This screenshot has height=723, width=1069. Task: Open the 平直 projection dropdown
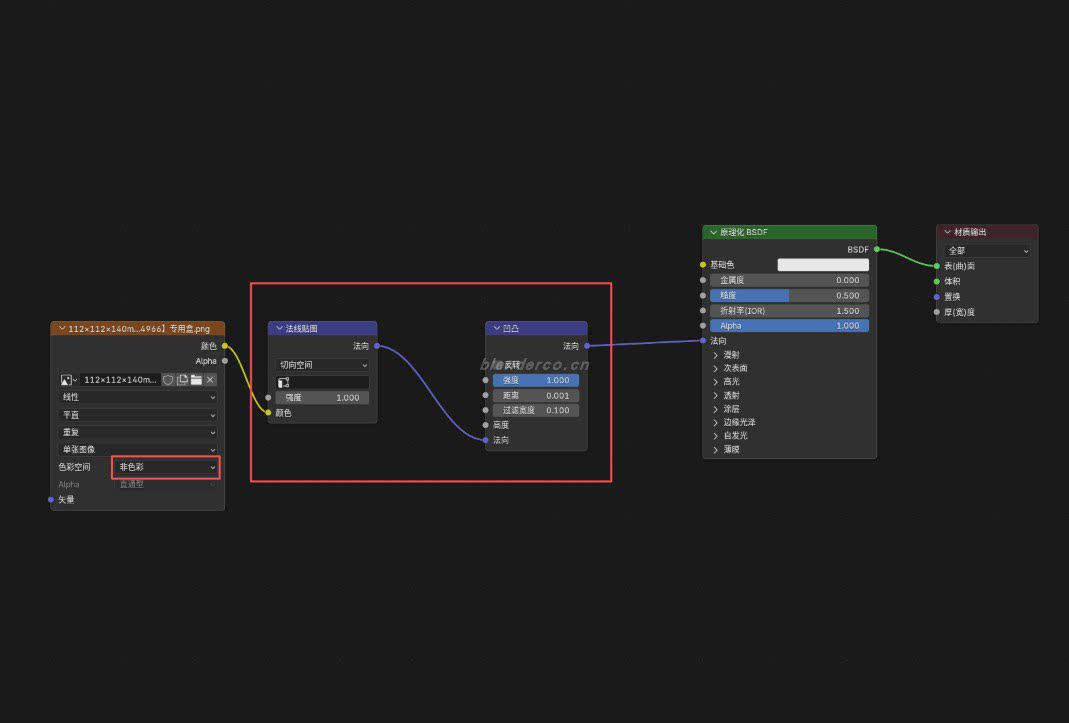coord(138,415)
